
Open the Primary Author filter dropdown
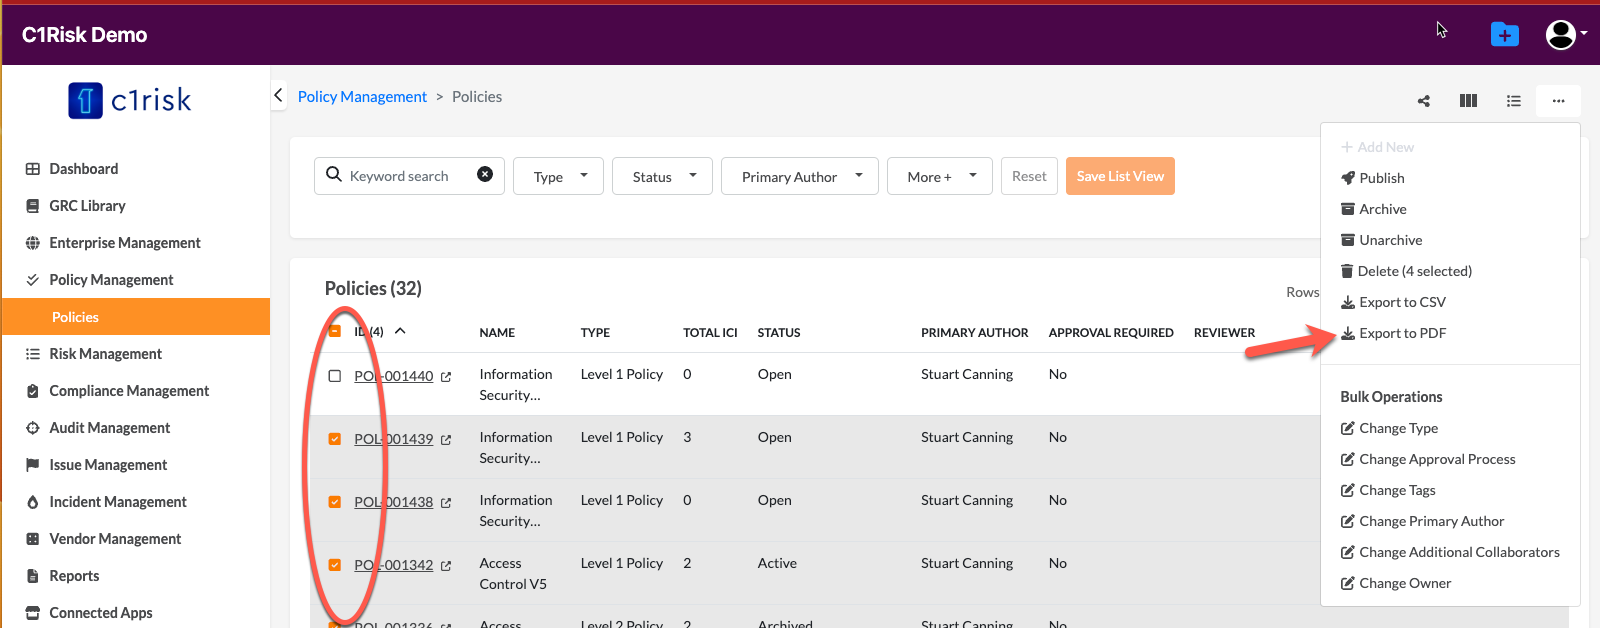799,176
